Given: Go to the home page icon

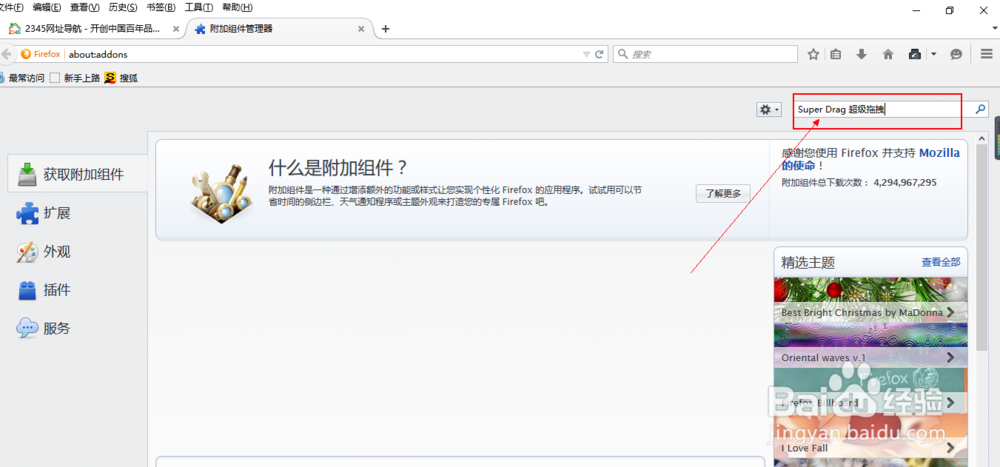Looking at the screenshot, I should [x=888, y=54].
